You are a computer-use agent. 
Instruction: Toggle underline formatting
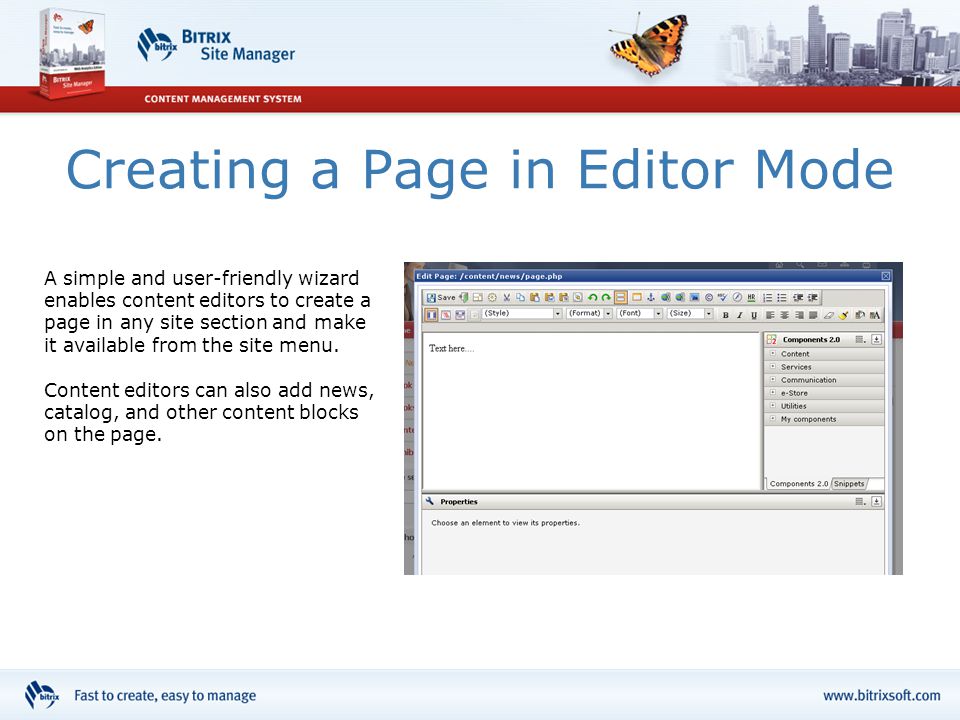coord(754,315)
